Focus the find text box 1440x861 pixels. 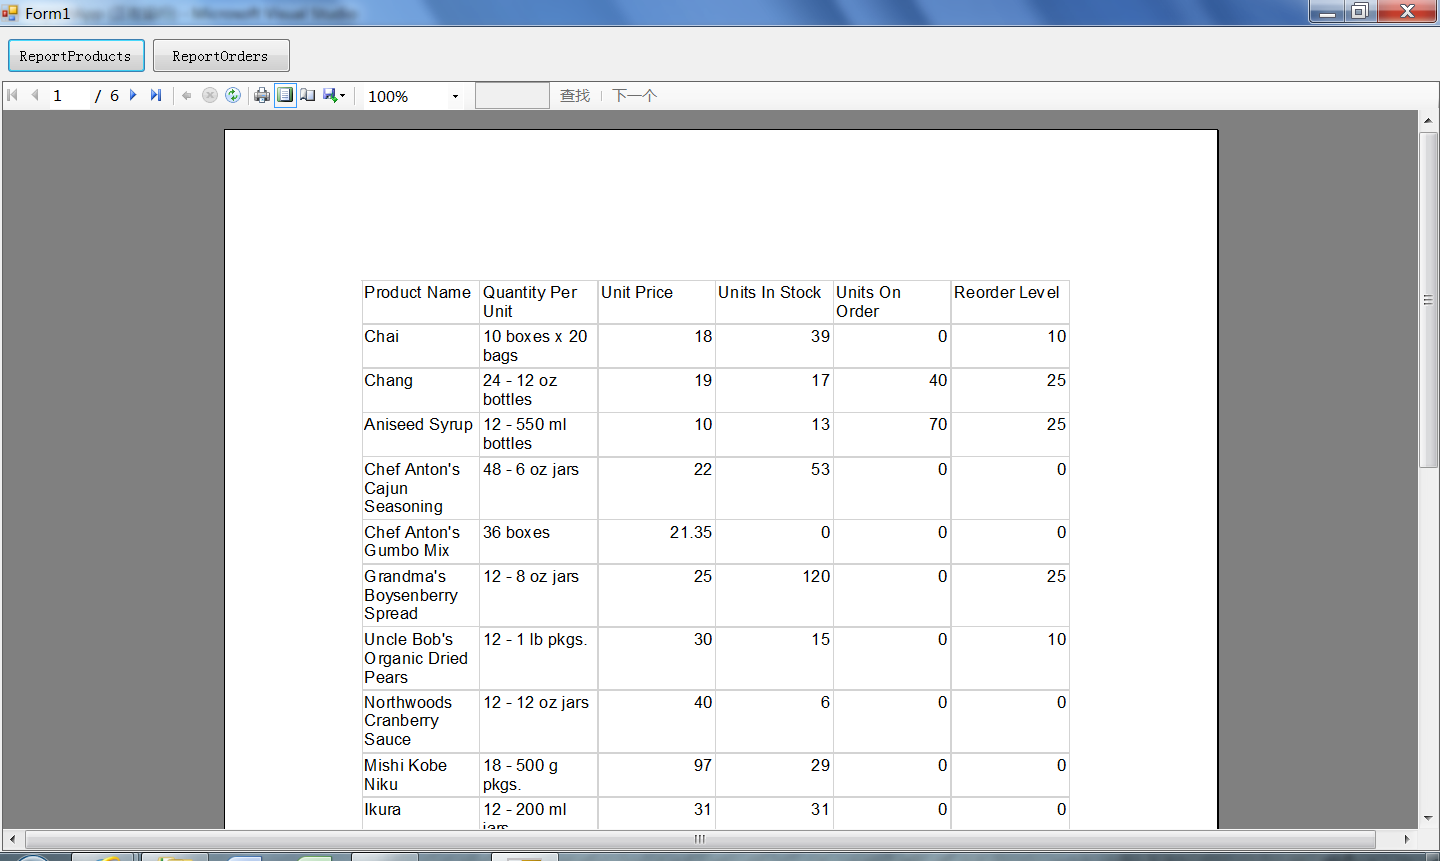tap(512, 95)
